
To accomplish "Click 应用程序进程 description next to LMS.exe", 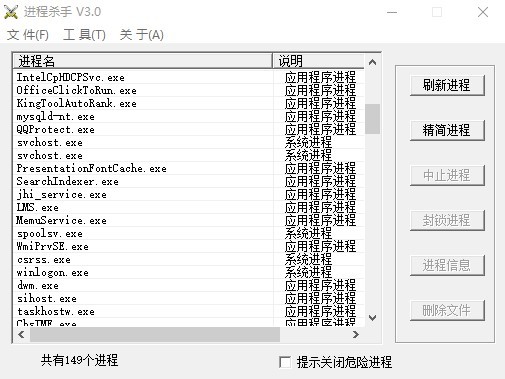I will [x=320, y=207].
